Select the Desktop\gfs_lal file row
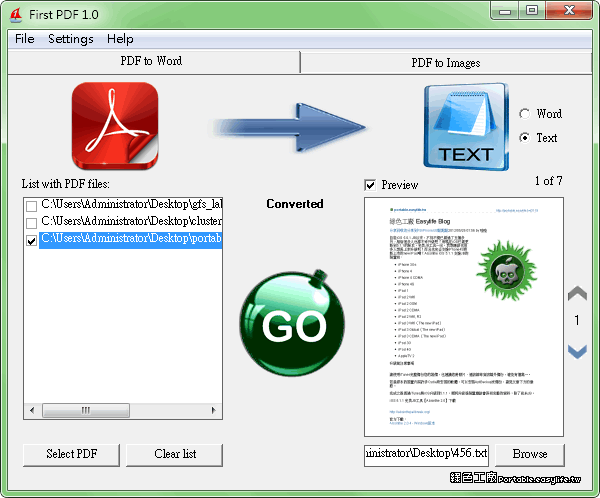The width and height of the screenshot is (600, 498). click(x=131, y=205)
